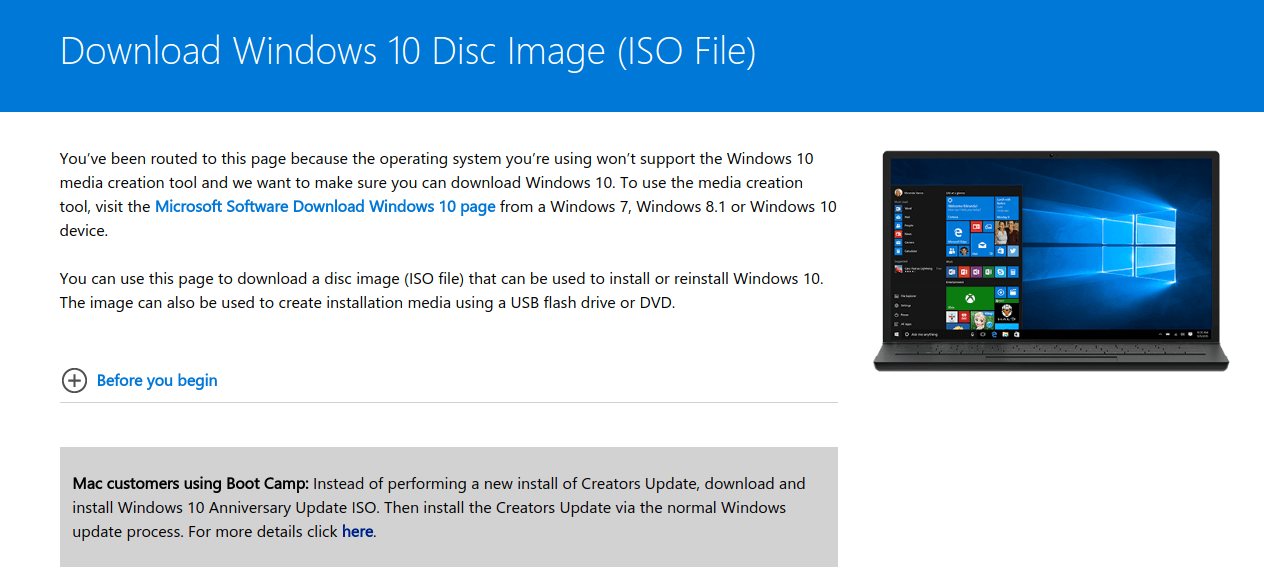Click the paragraph starting 'You can use this page'
The height and width of the screenshot is (584, 1264).
coord(442,290)
